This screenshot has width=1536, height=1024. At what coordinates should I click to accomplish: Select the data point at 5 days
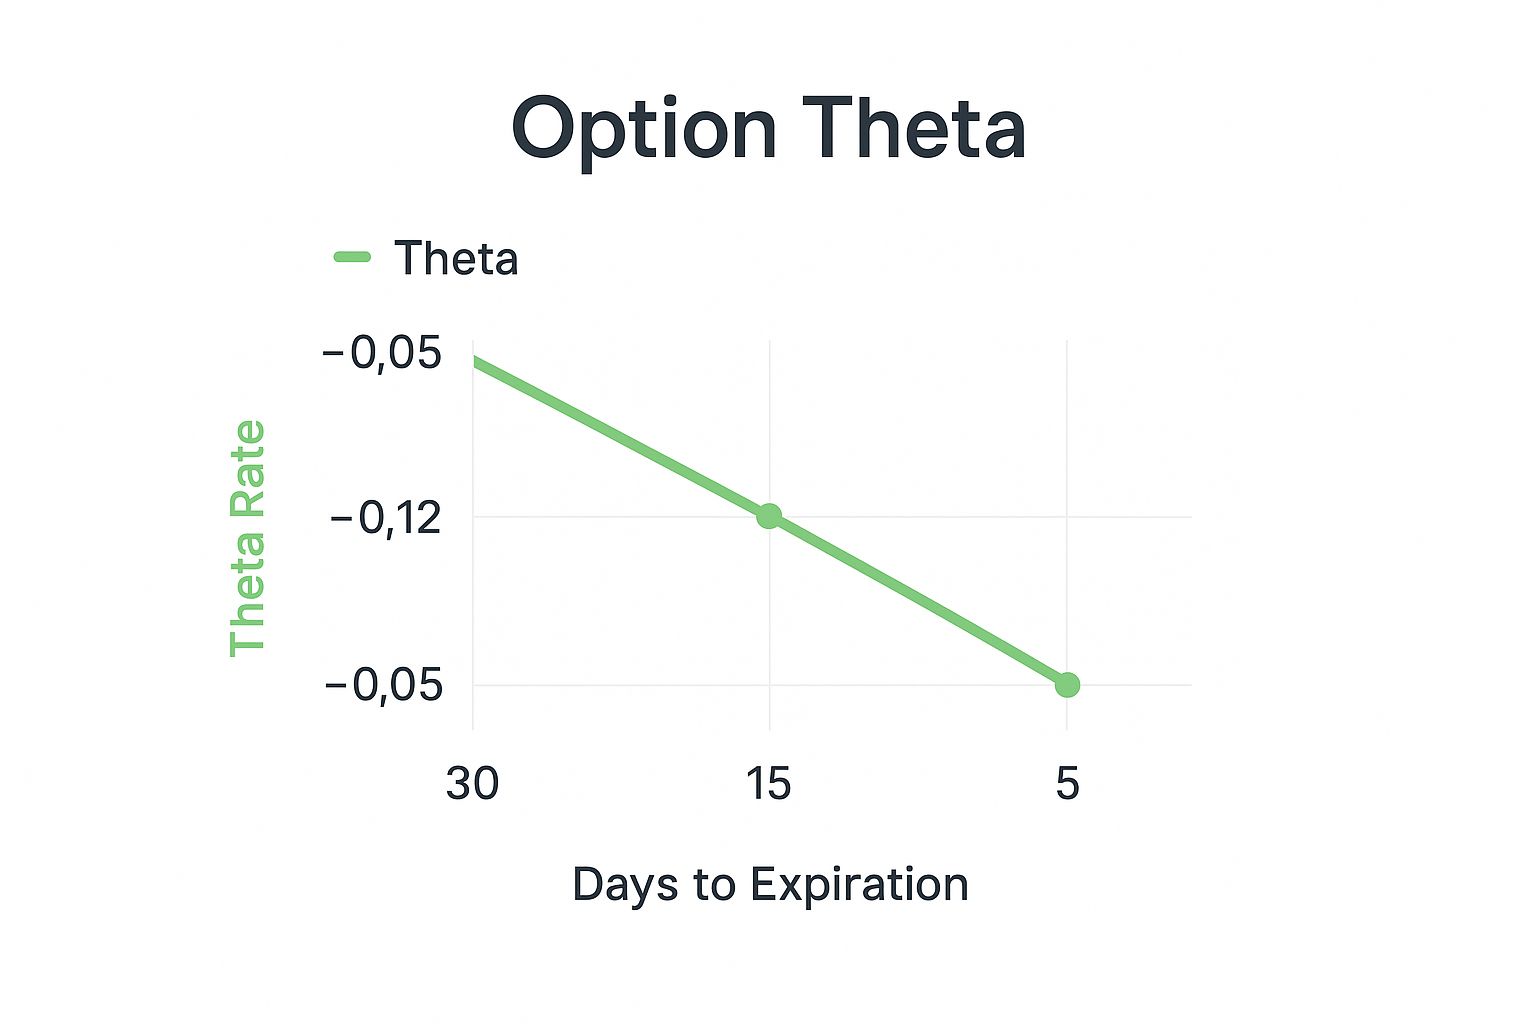coord(1067,685)
